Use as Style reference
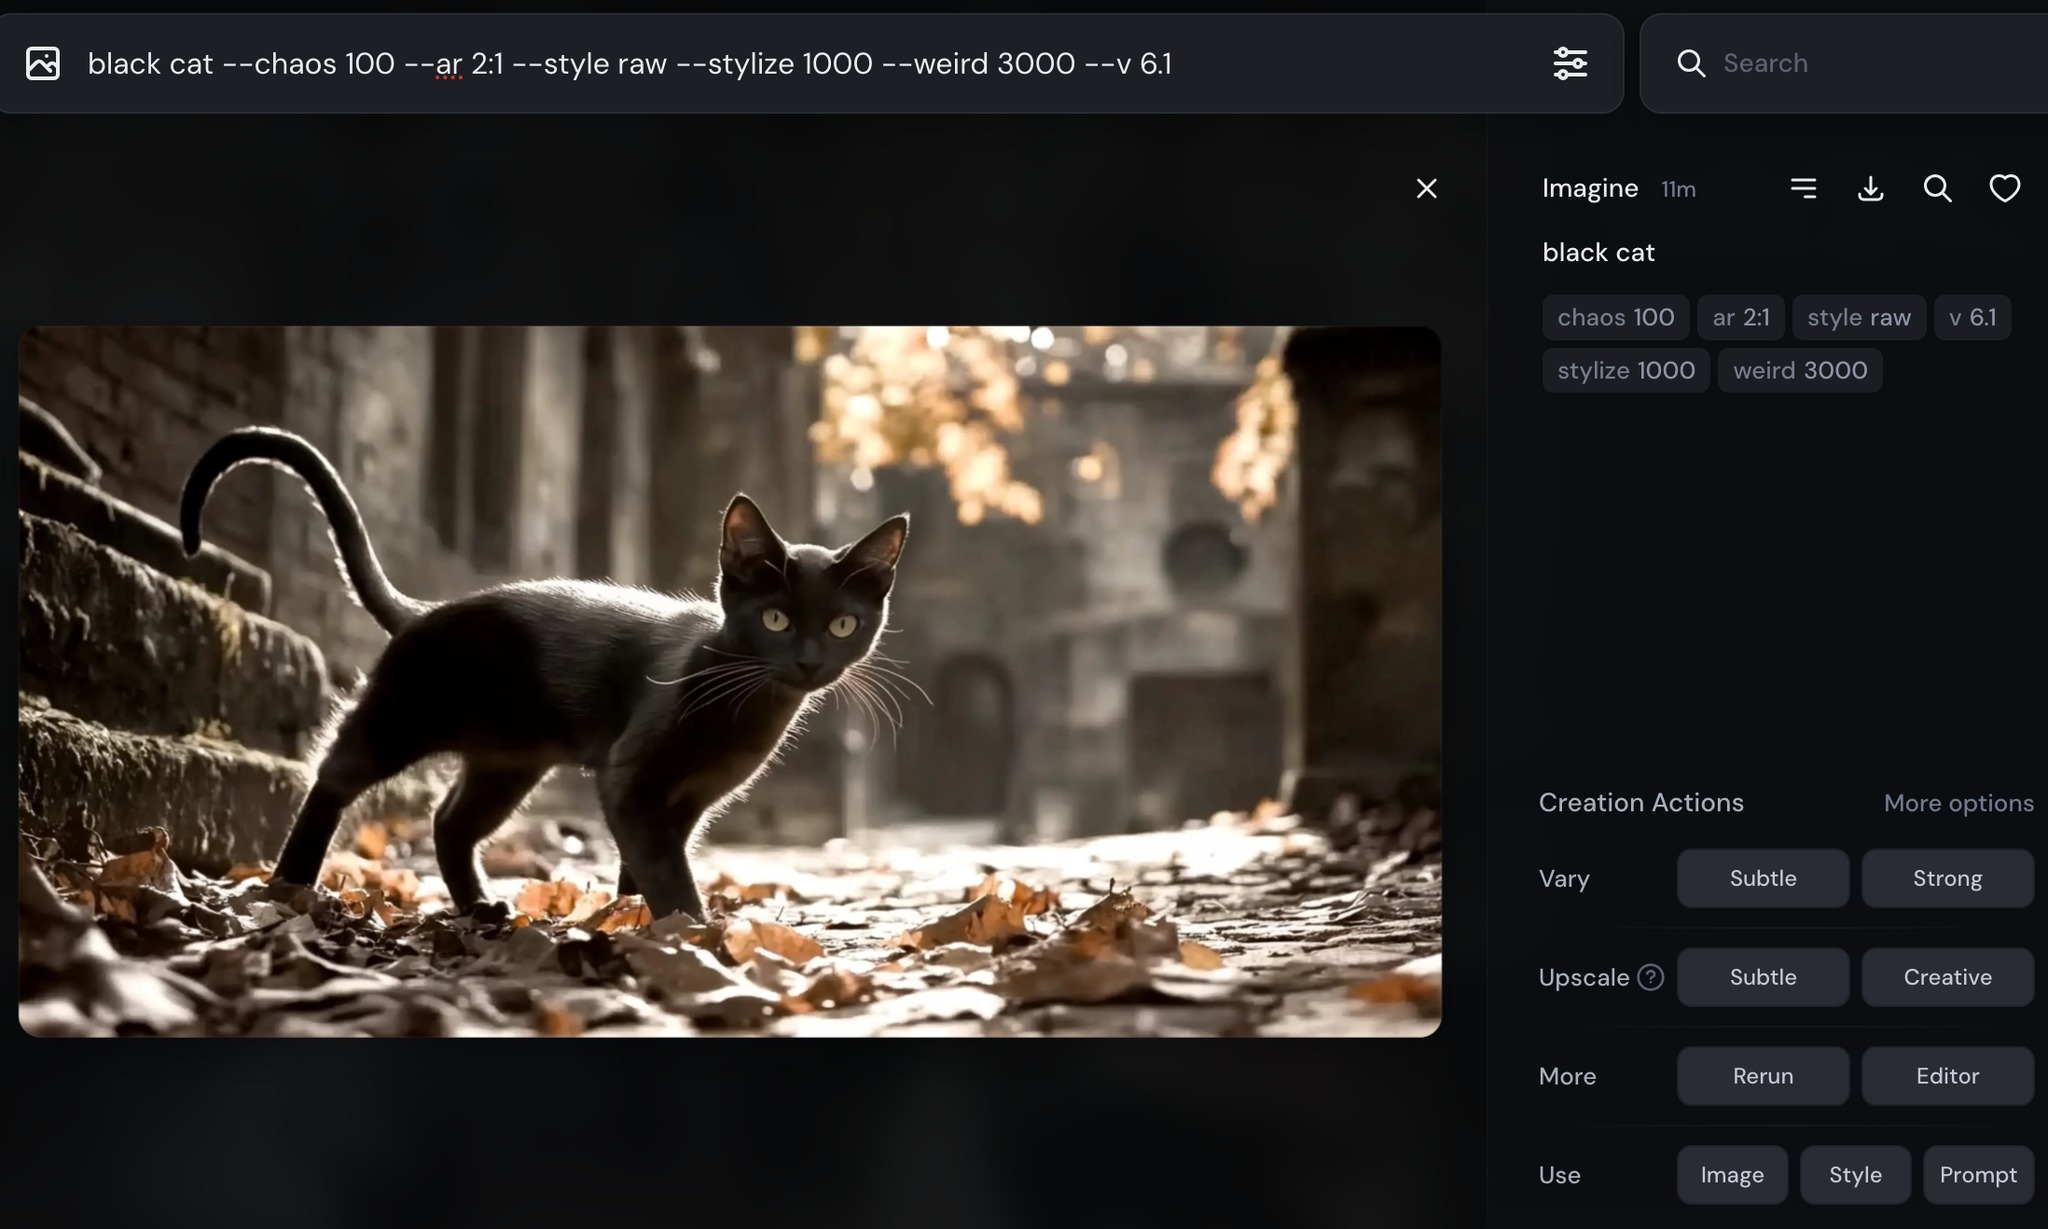The height and width of the screenshot is (1229, 2048). click(1855, 1175)
